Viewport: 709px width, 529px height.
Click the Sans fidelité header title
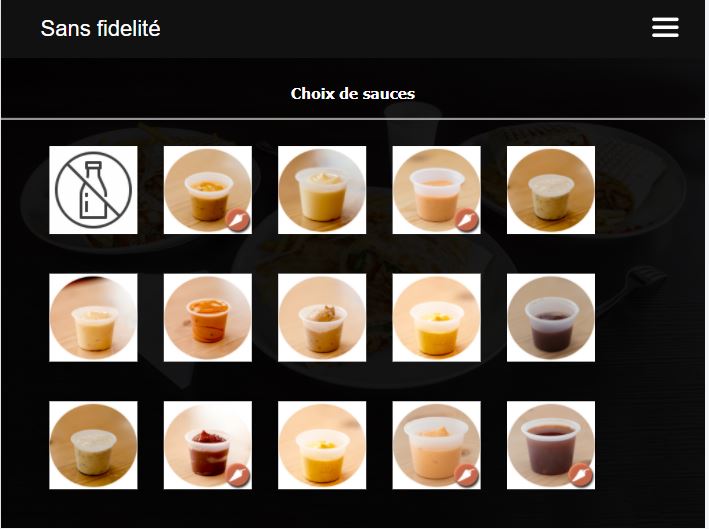(x=100, y=28)
